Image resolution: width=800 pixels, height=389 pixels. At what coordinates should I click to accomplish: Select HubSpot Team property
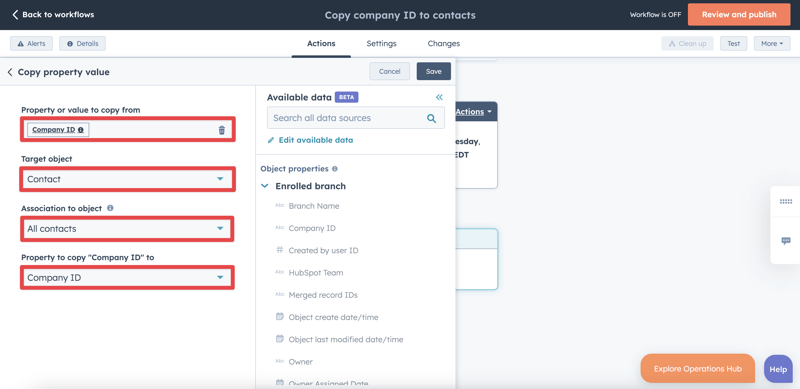click(316, 273)
